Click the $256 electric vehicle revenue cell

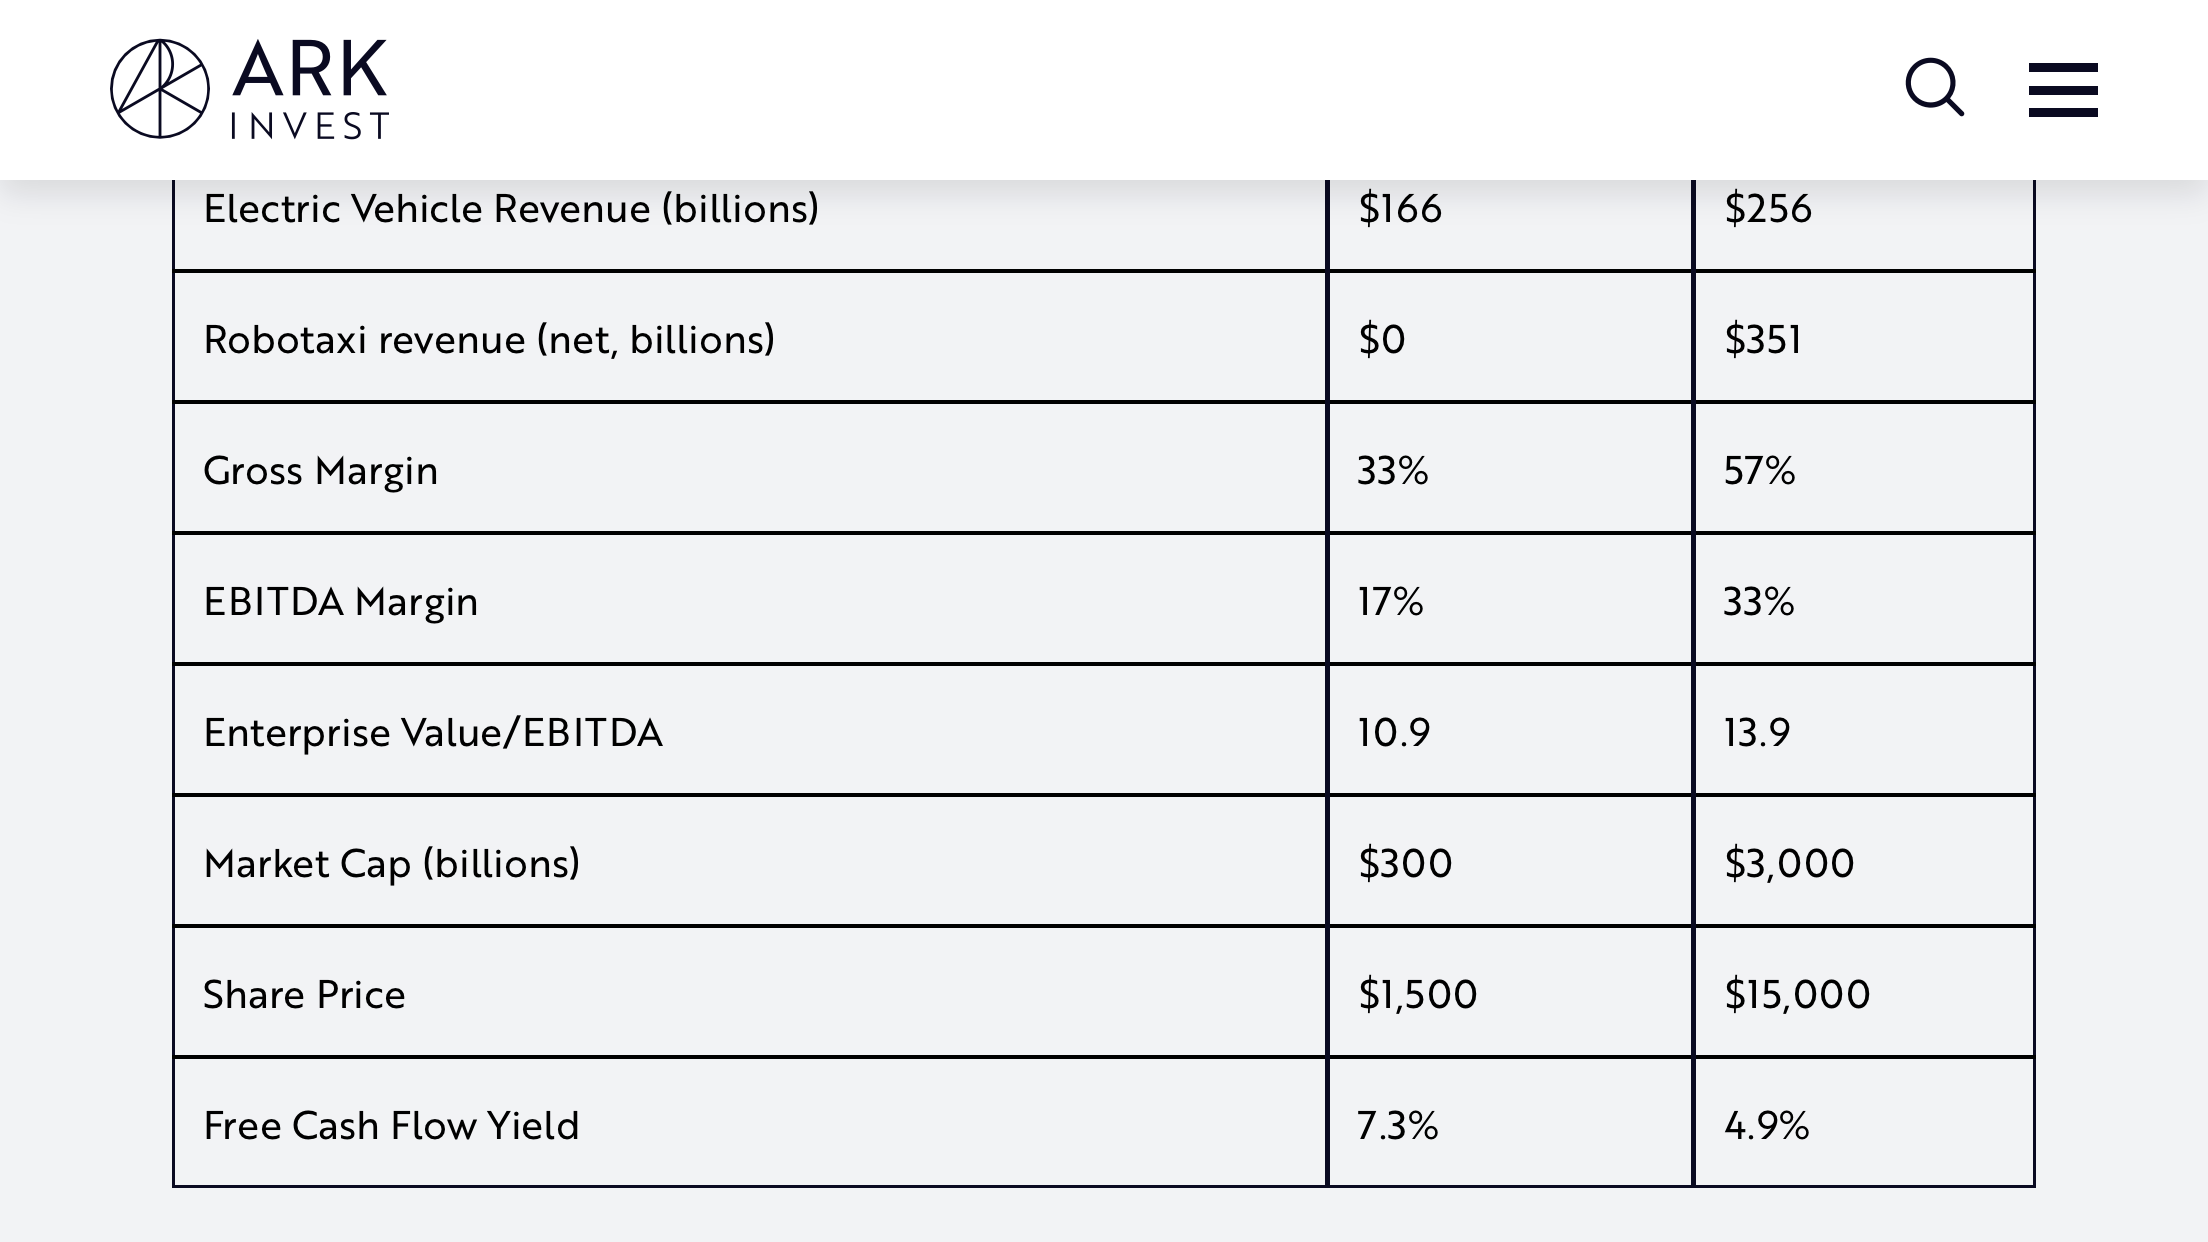coord(1767,209)
